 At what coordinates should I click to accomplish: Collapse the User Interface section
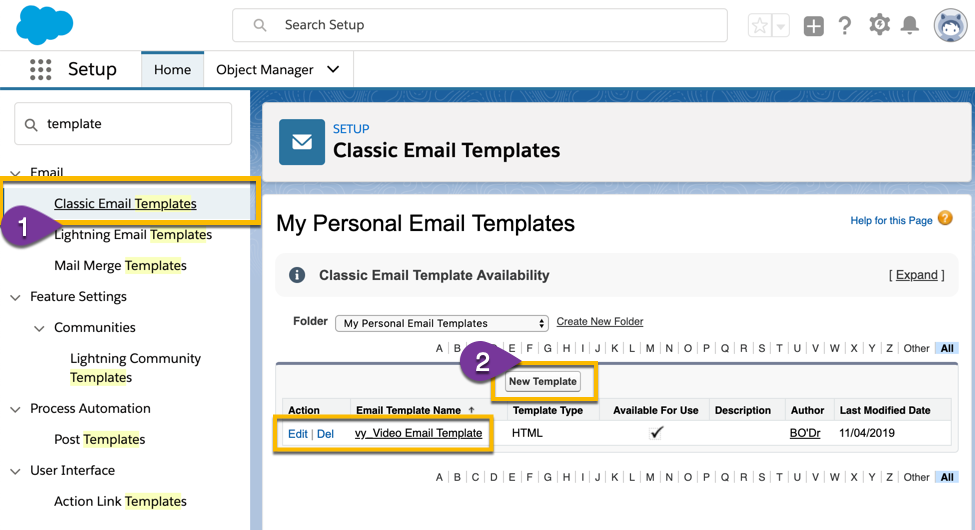coord(16,472)
